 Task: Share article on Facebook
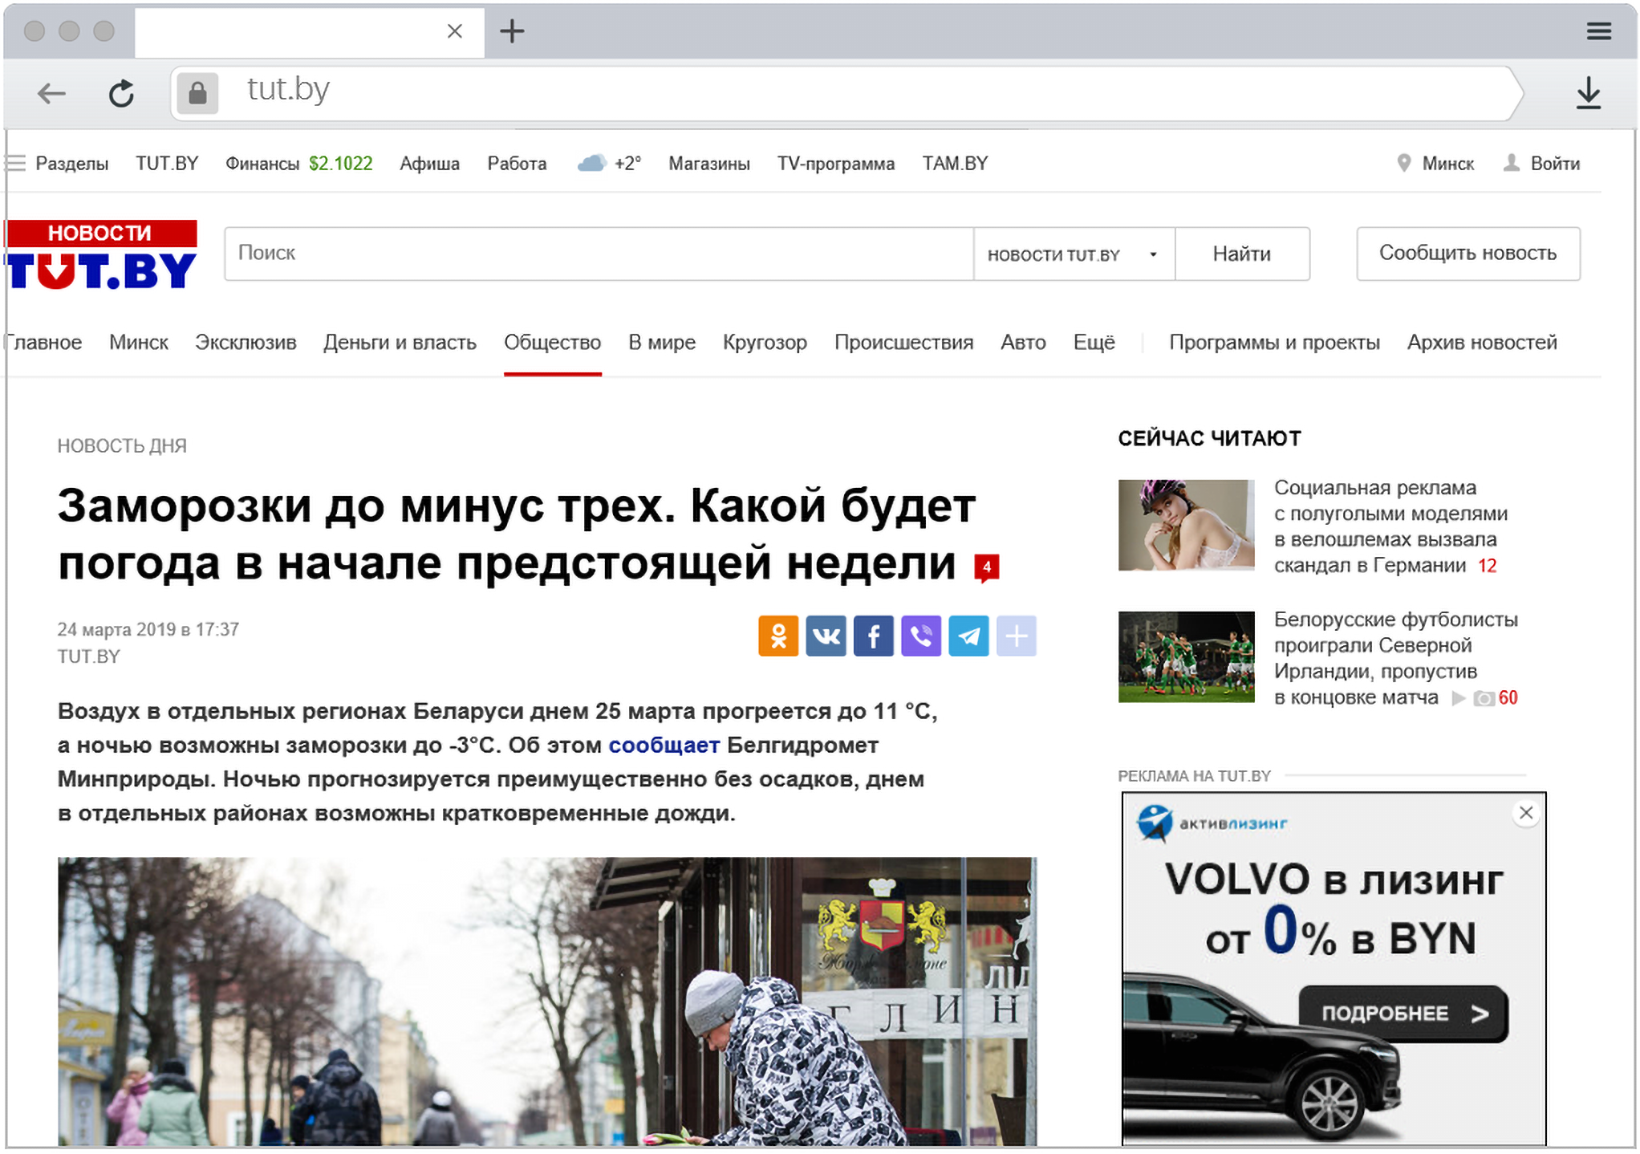point(873,636)
